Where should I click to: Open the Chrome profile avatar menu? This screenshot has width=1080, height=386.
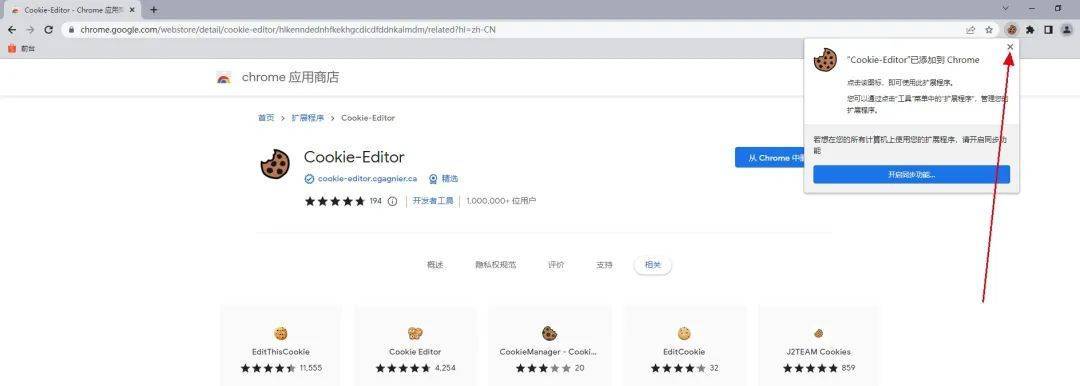(x=1067, y=30)
